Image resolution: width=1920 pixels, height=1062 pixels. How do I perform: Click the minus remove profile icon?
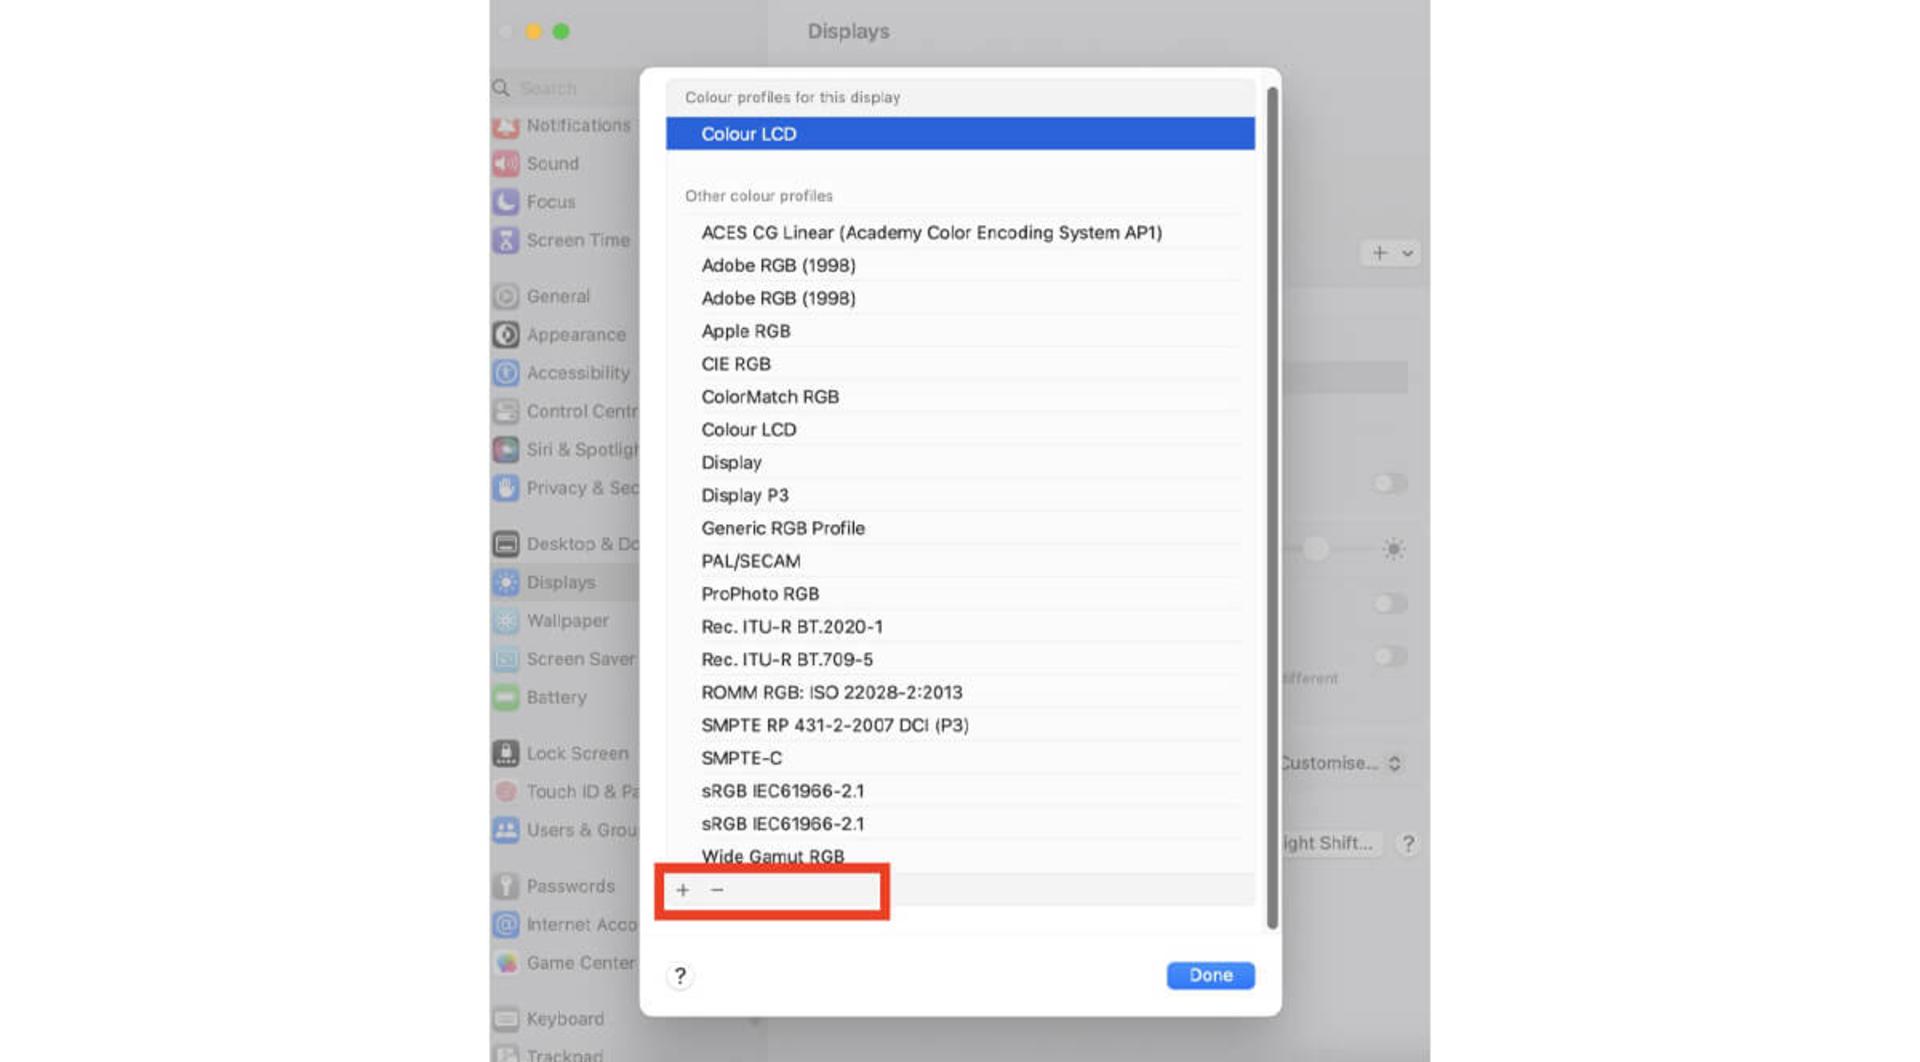(717, 890)
